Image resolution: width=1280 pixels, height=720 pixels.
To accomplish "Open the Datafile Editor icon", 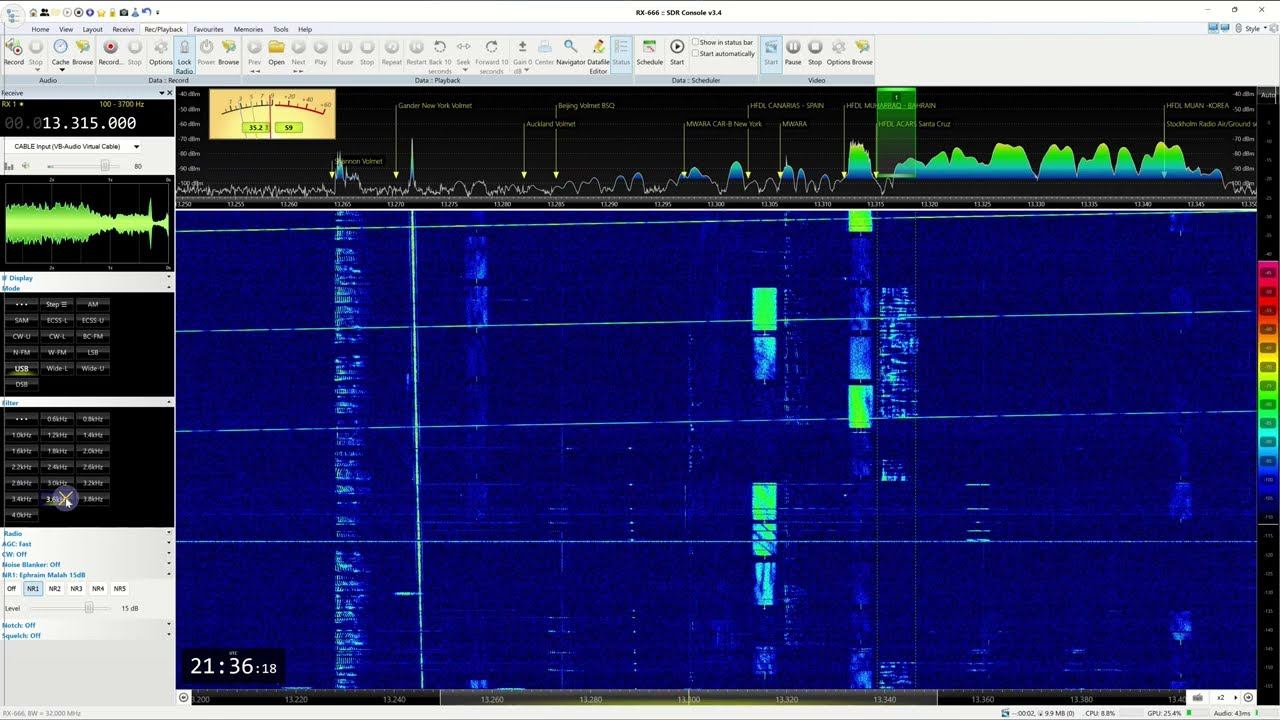I will [x=598, y=47].
